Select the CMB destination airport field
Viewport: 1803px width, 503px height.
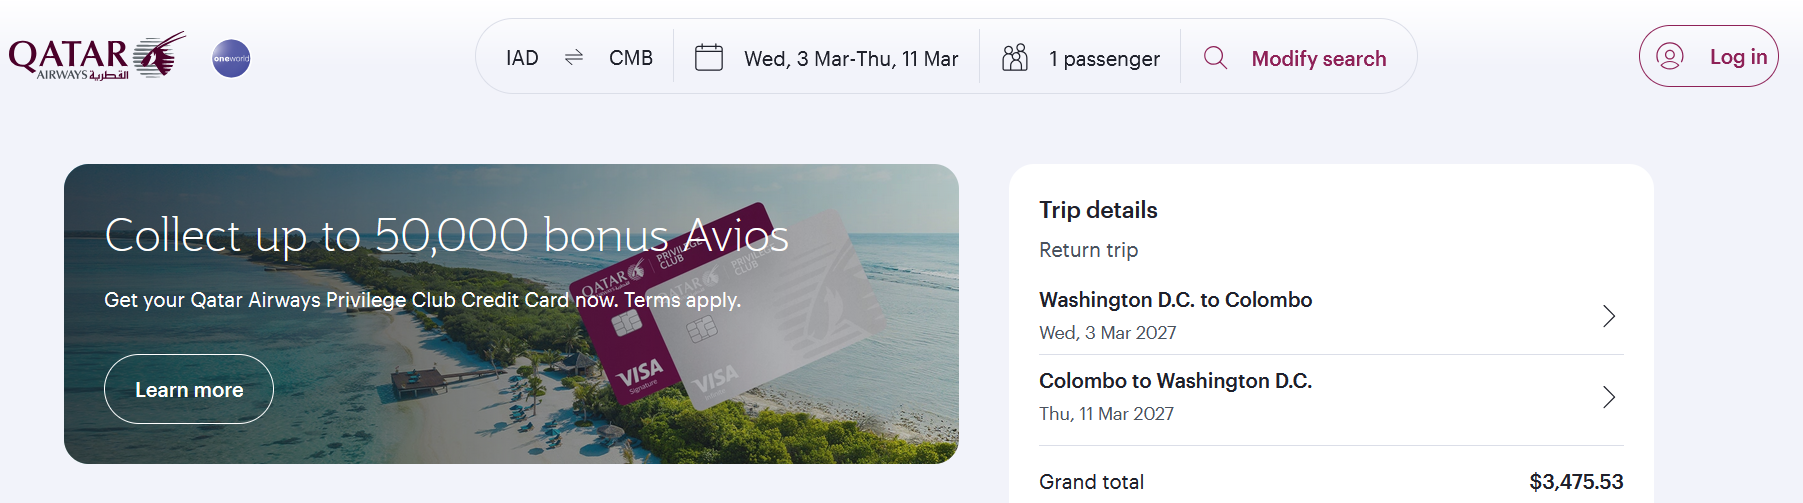point(631,58)
